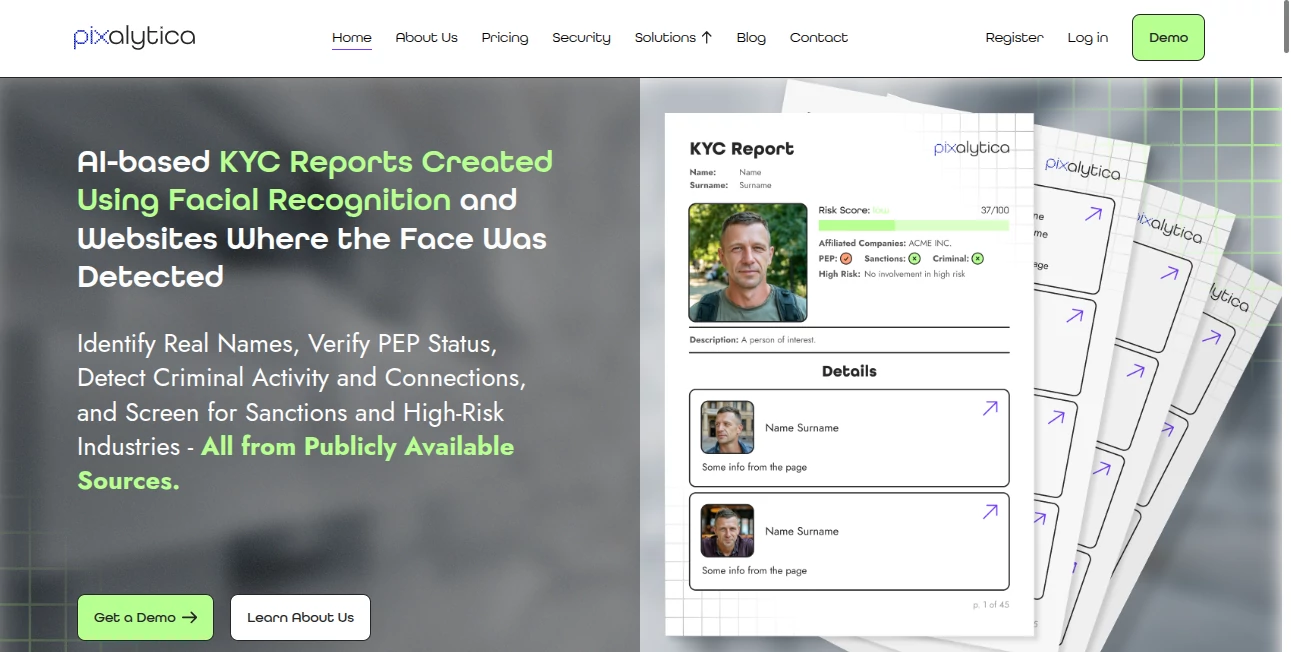Viewport: 1291px width, 652px height.
Task: Click the Get a Demo button
Action: 145,617
